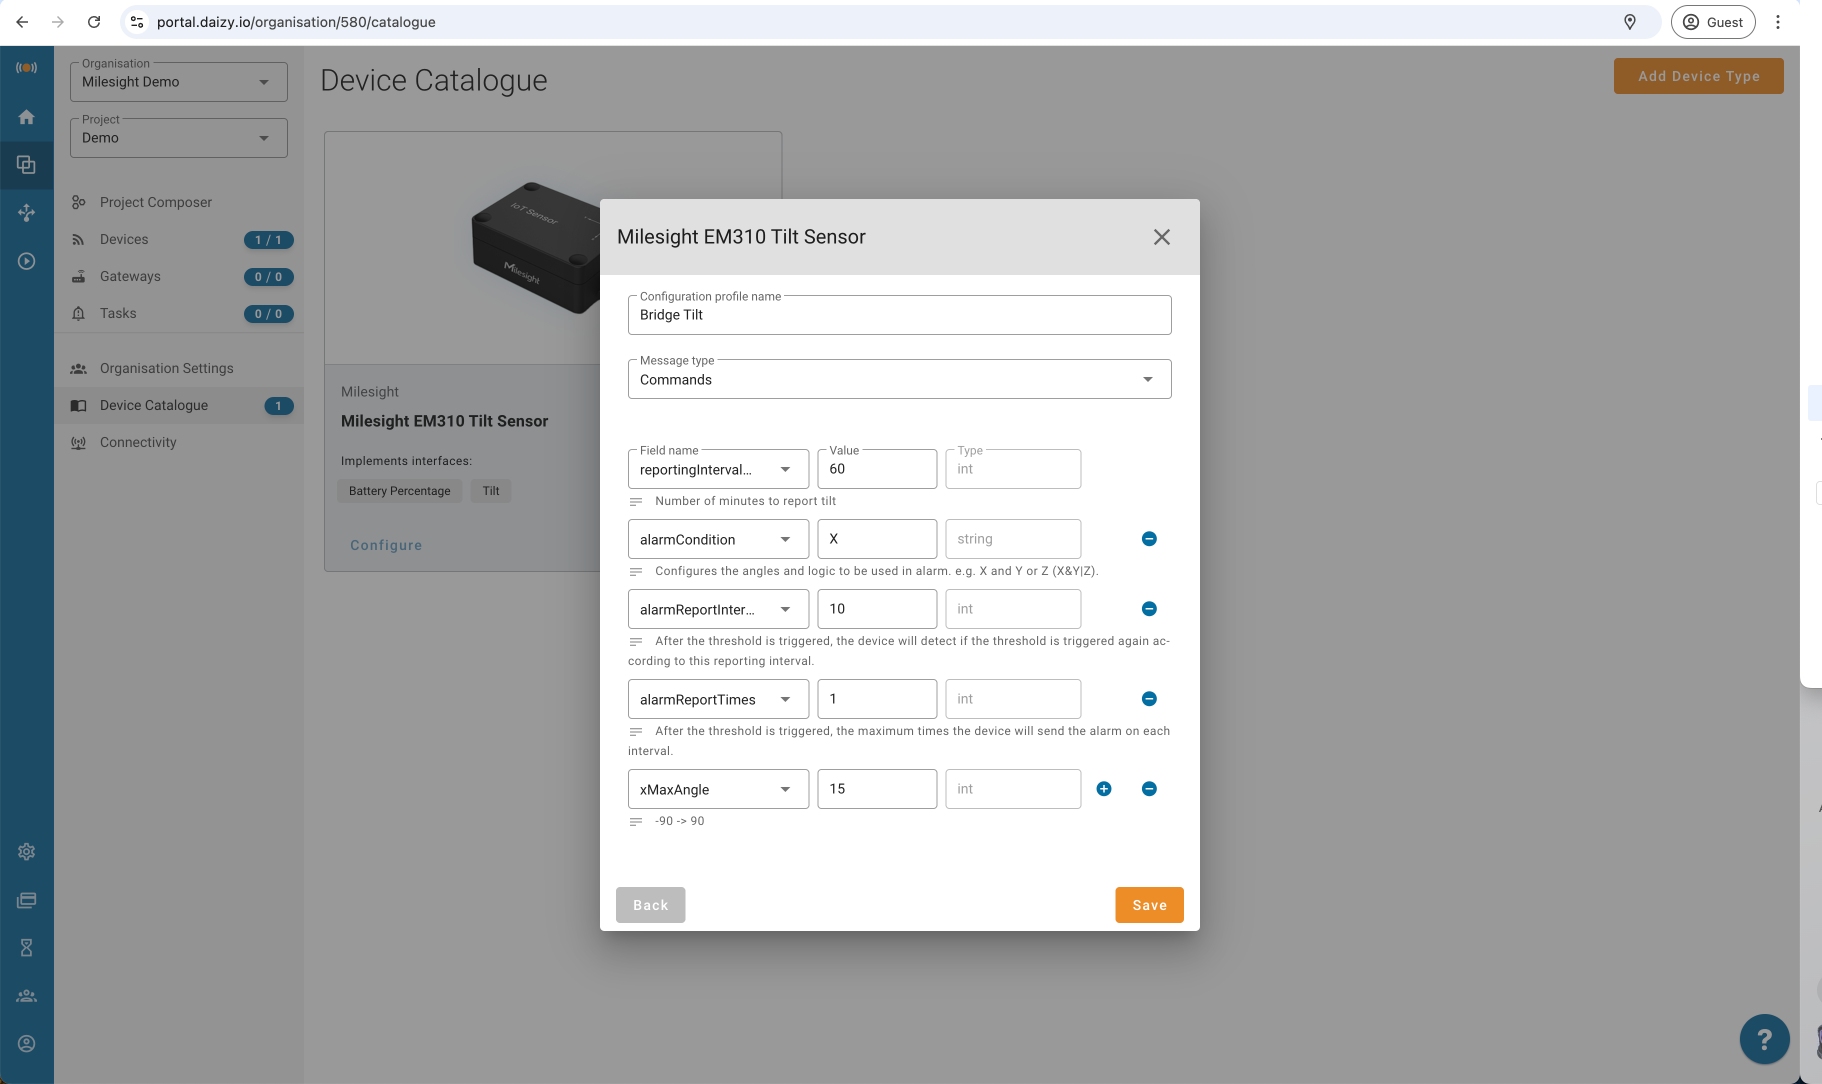The height and width of the screenshot is (1084, 1822).
Task: Close the Milesight EM310 Tilt Sensor dialog
Action: 1161,237
